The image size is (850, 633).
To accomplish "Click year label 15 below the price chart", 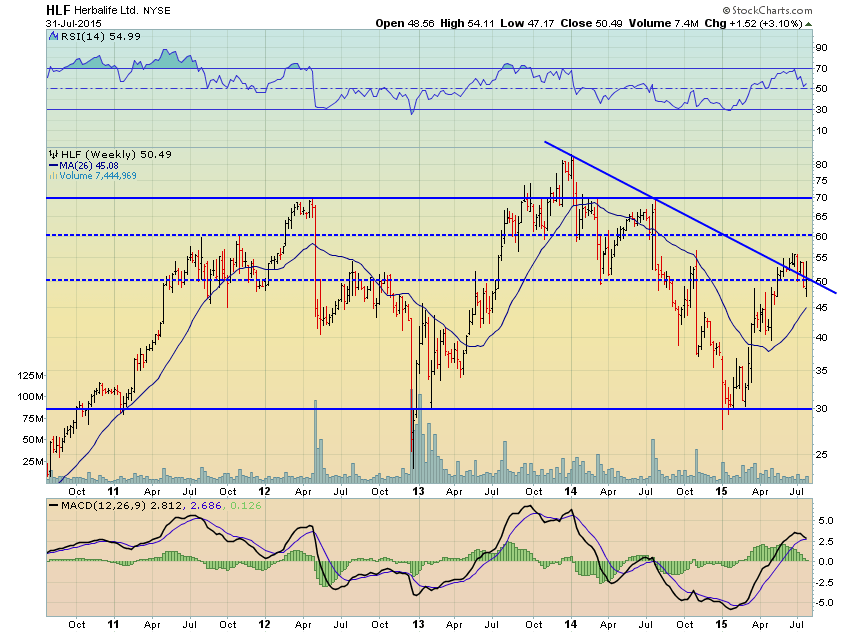I will pyautogui.click(x=721, y=491).
